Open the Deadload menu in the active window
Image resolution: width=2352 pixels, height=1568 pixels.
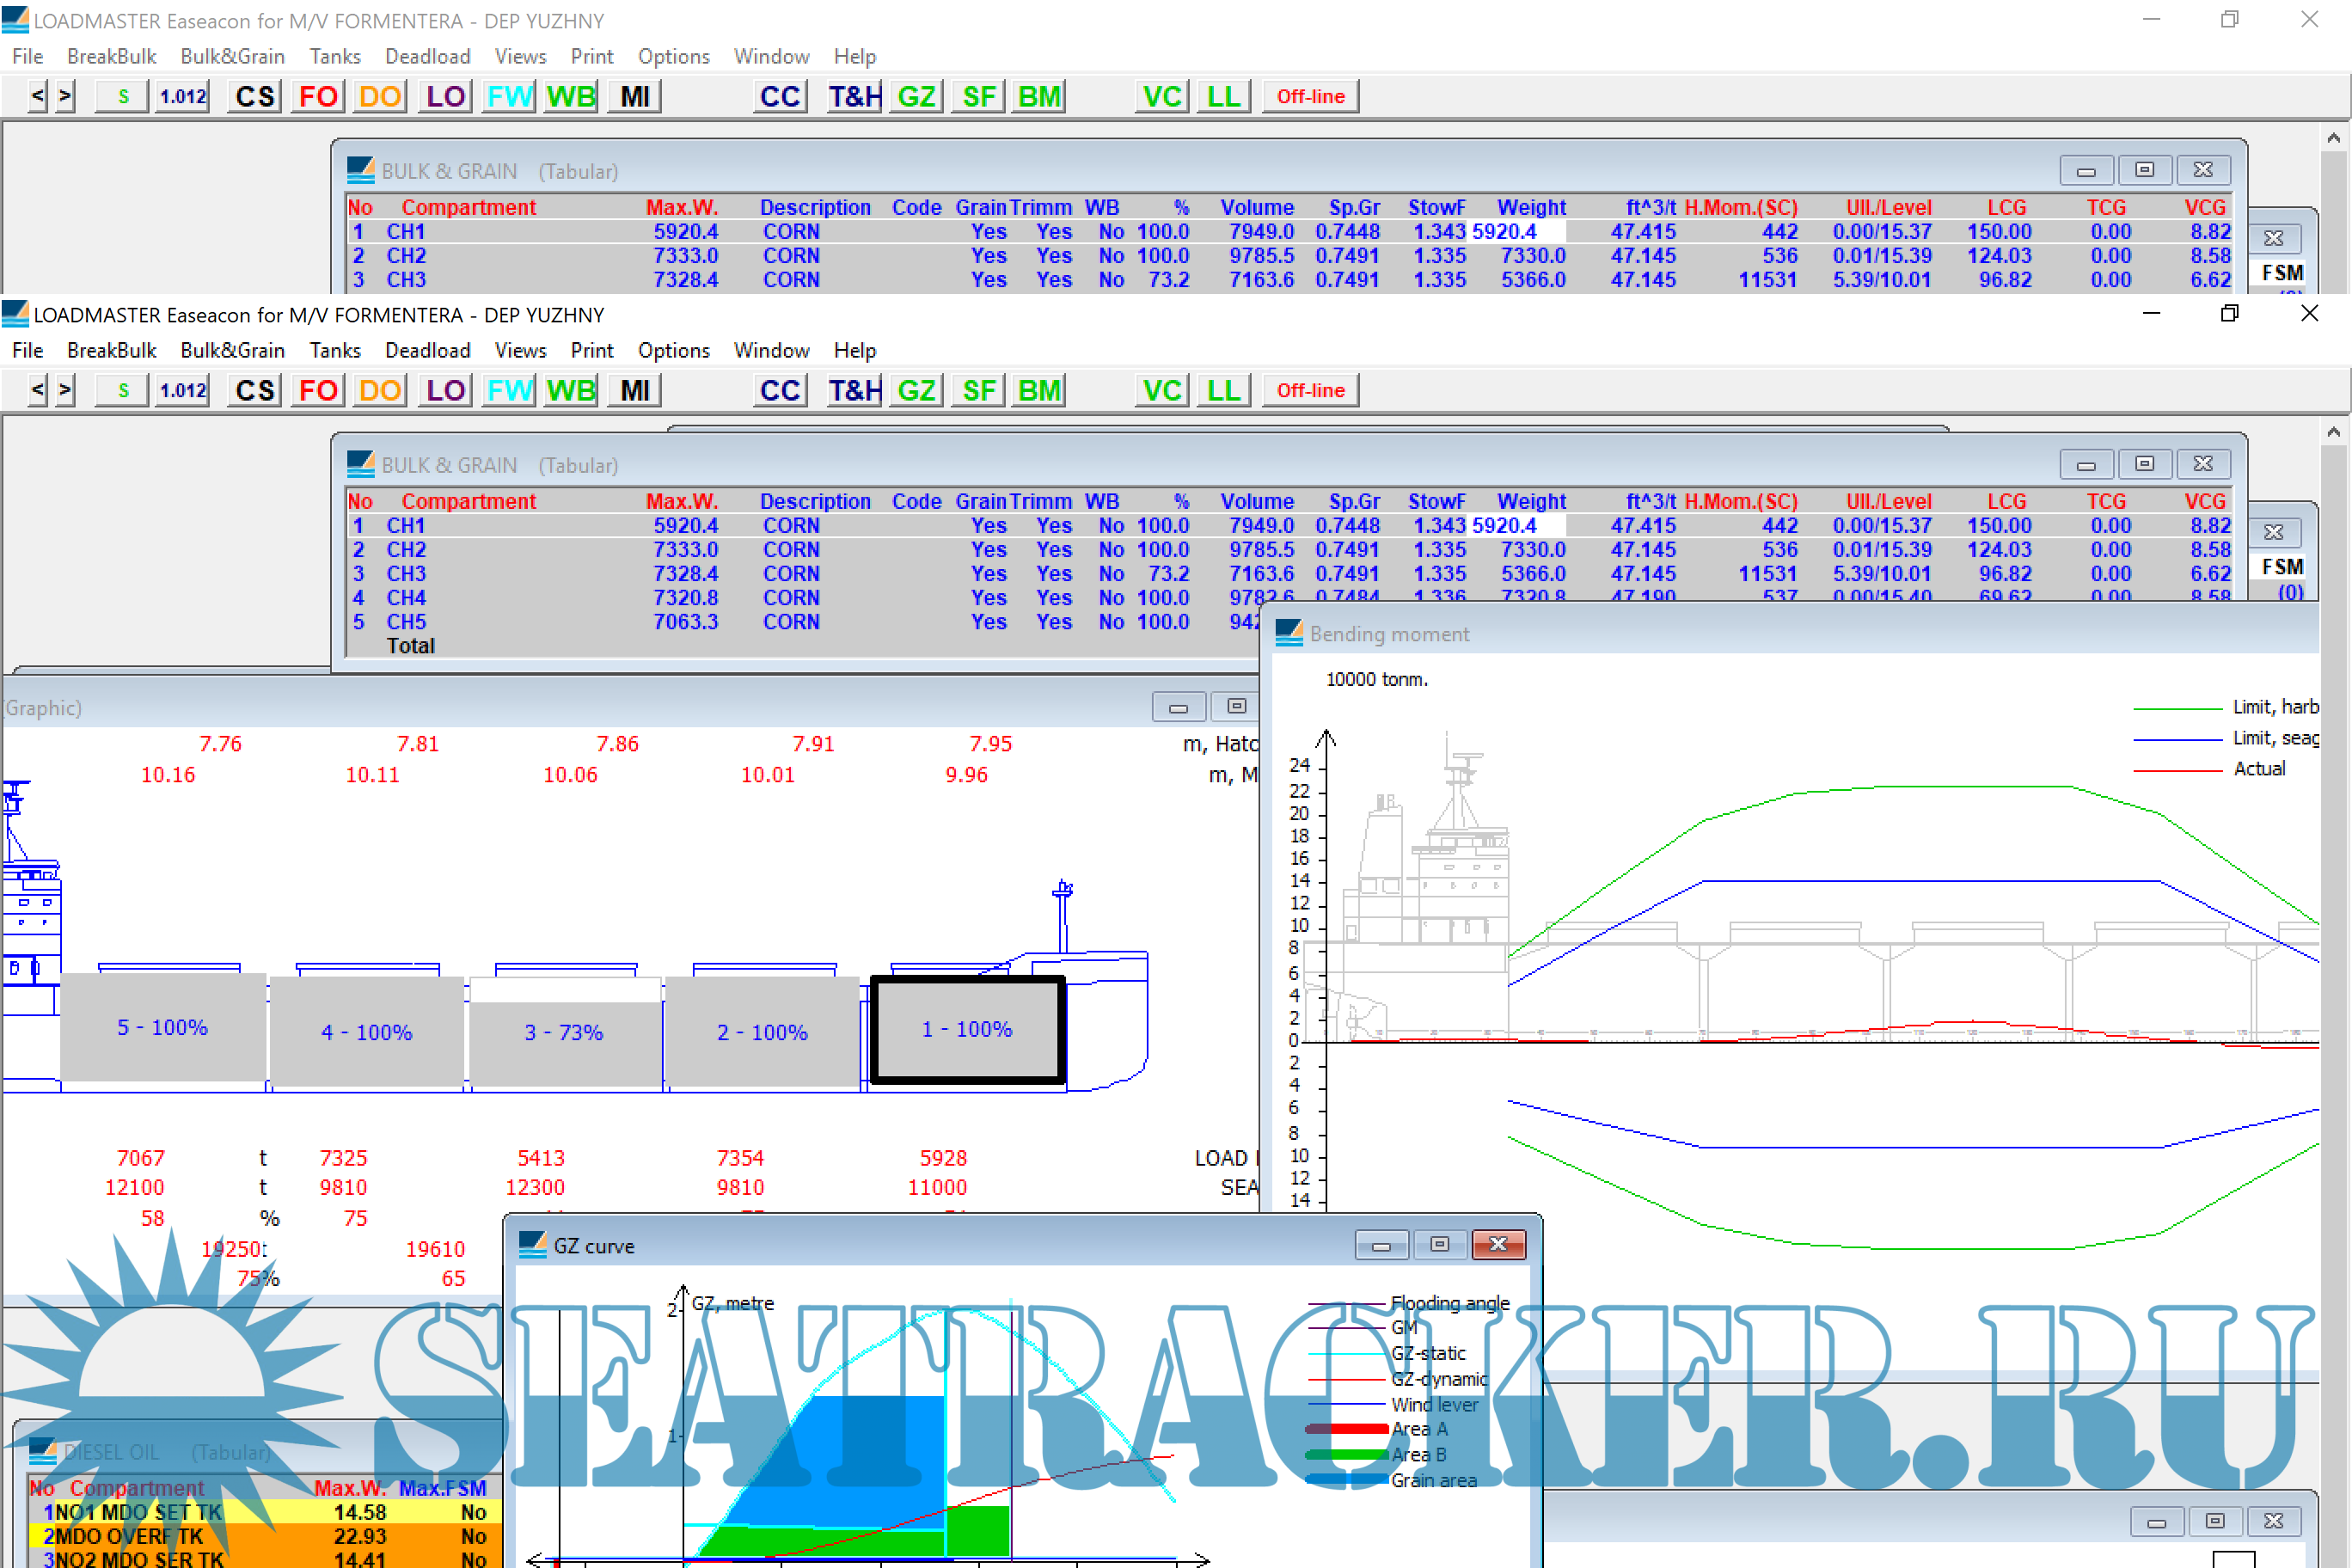(427, 350)
